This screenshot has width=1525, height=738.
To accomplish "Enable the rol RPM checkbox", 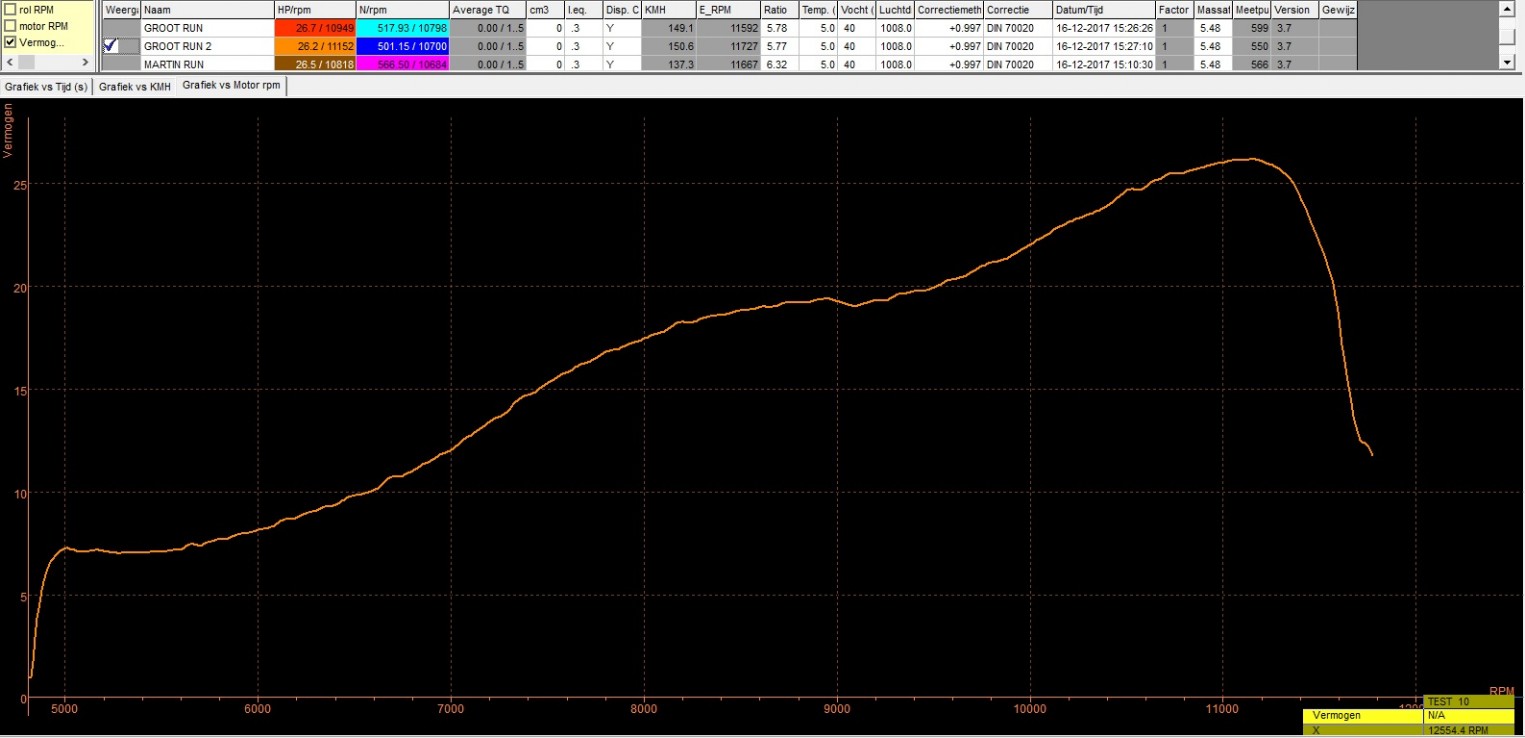I will [x=11, y=9].
